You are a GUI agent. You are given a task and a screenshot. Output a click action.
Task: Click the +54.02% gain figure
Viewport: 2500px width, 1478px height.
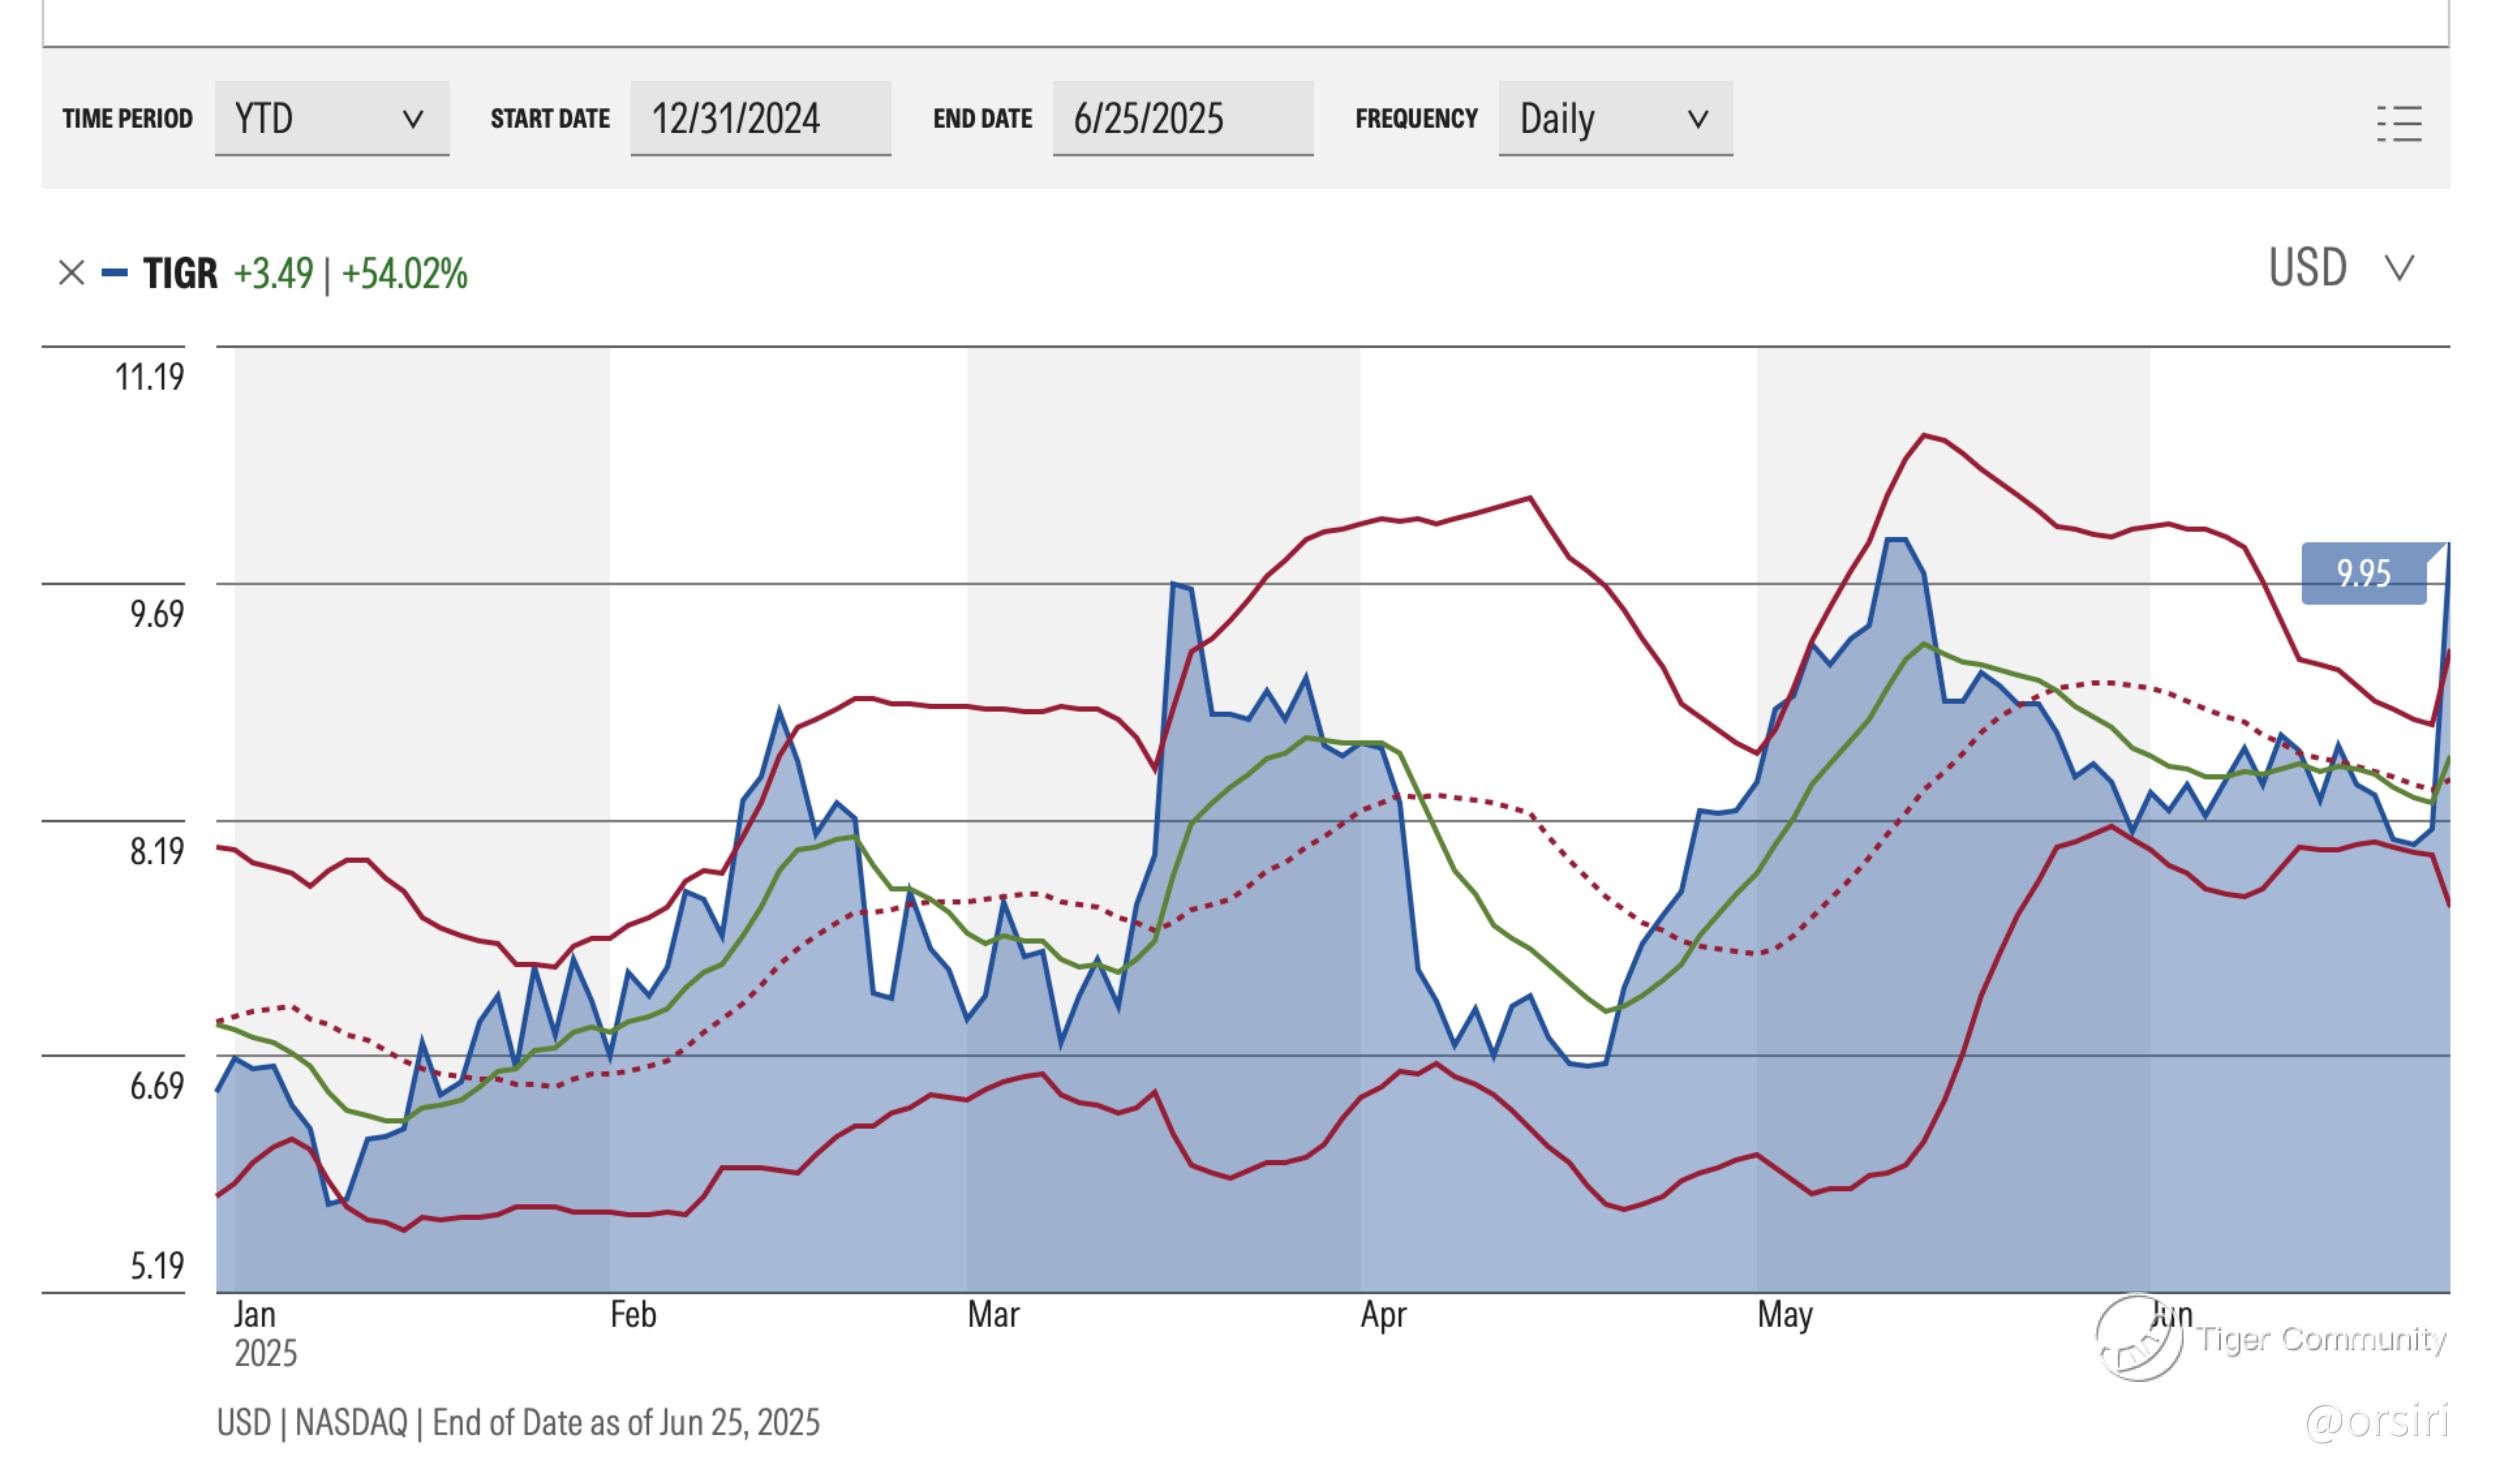[x=404, y=273]
